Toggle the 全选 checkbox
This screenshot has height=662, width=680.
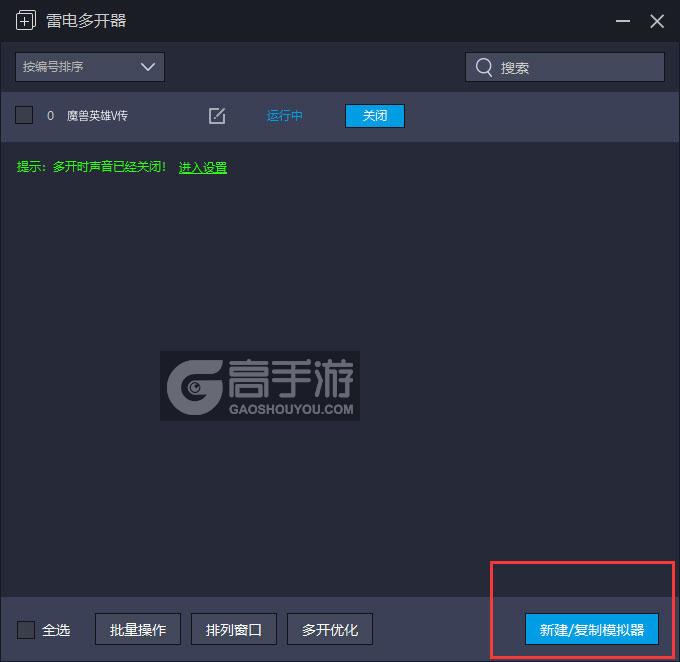[x=26, y=630]
